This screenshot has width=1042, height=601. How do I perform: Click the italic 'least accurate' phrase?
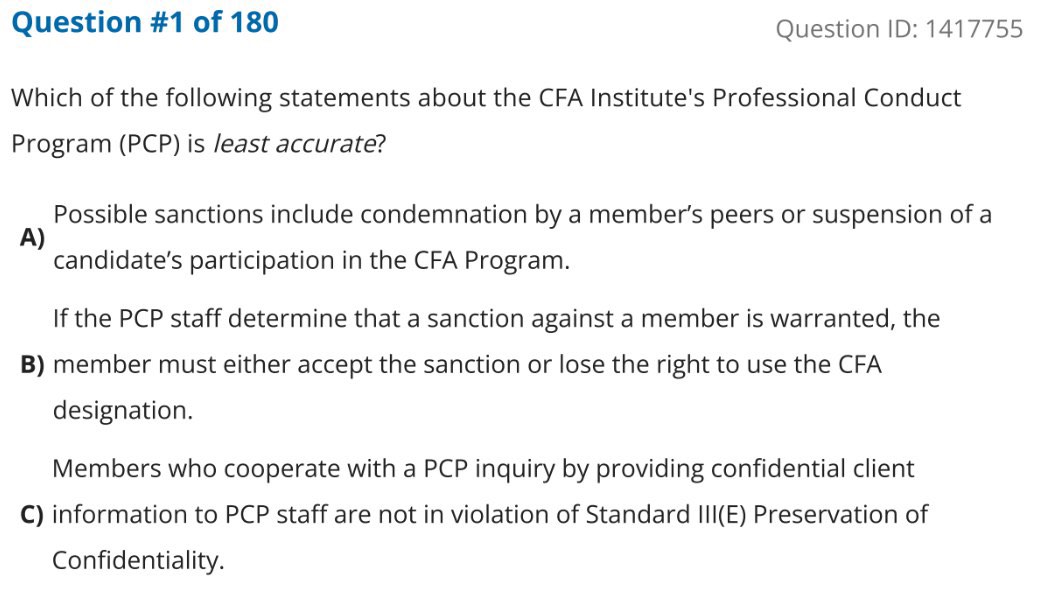[293, 144]
